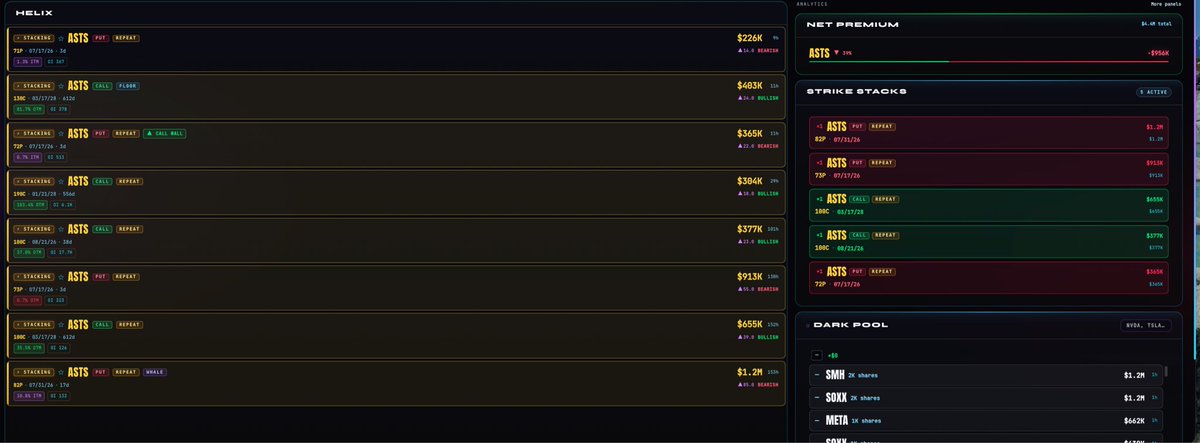Click STACKING badge on the 190C row

(33, 181)
